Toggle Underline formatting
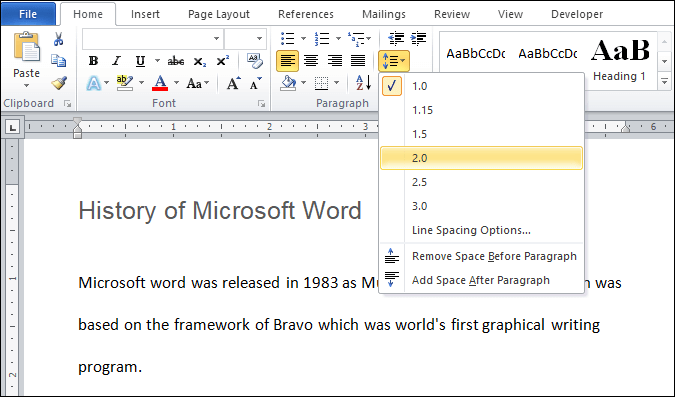Viewport: 675px width, 397px height. 140,61
